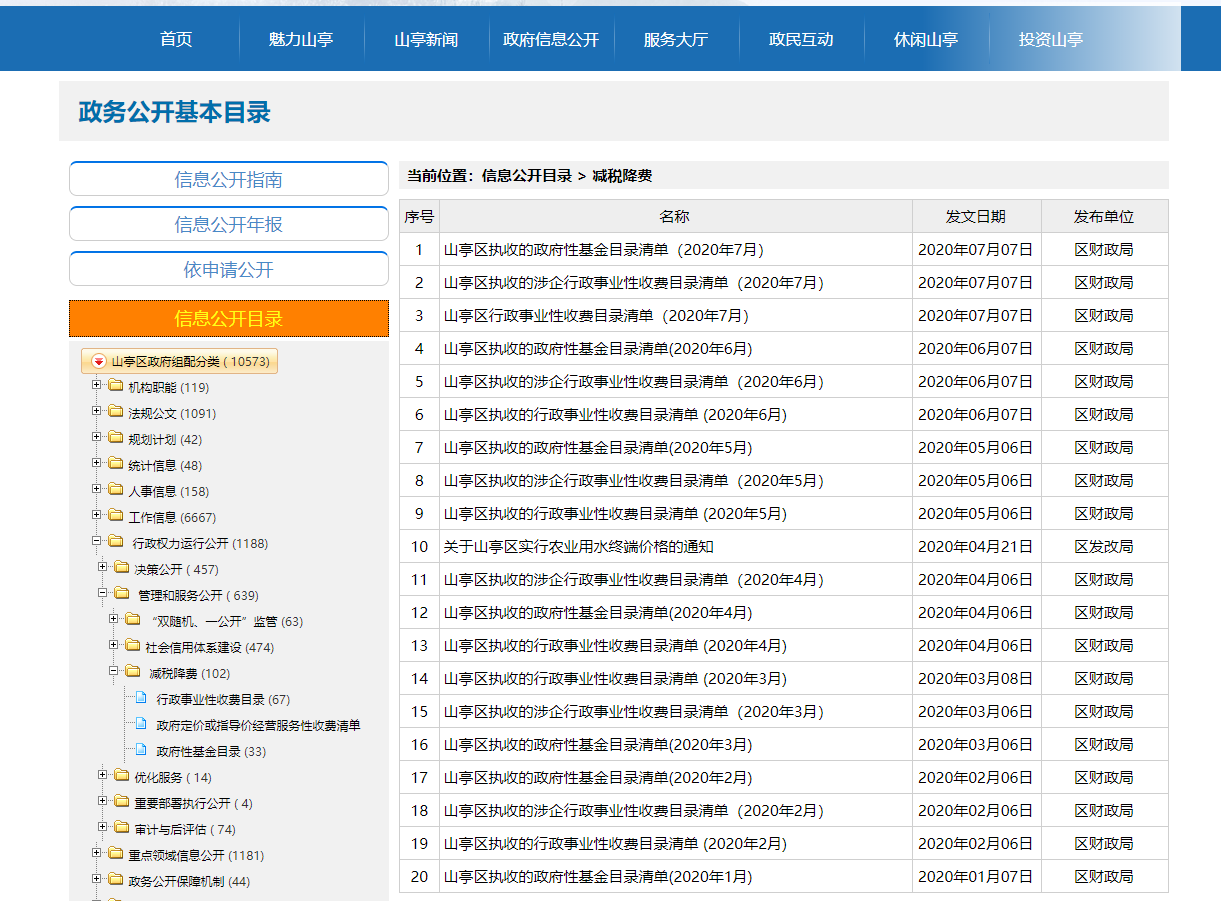Click the 信息公开年报 button

[x=229, y=224]
